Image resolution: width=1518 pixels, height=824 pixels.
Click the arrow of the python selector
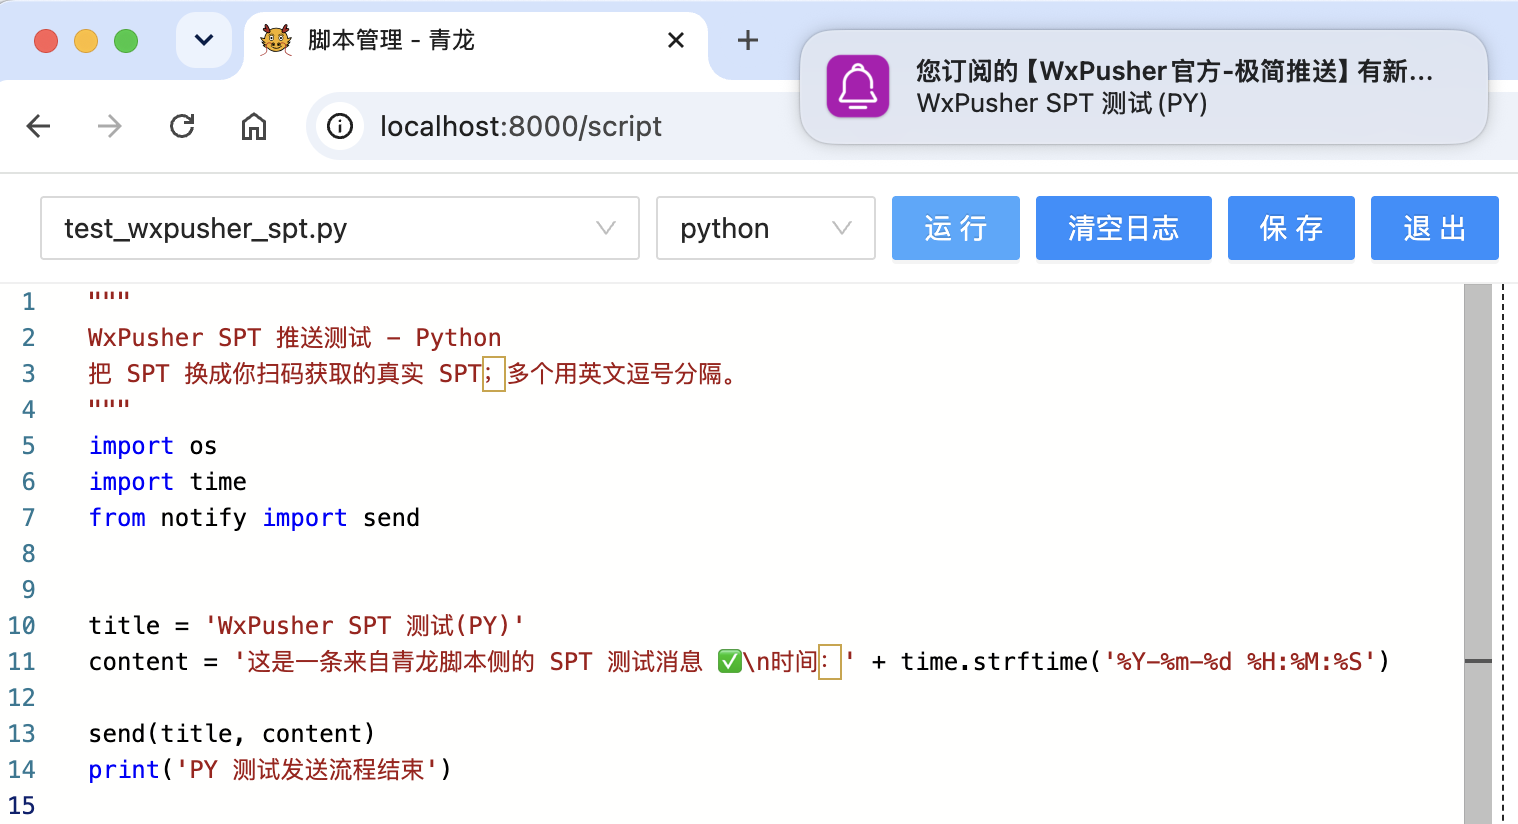click(842, 228)
